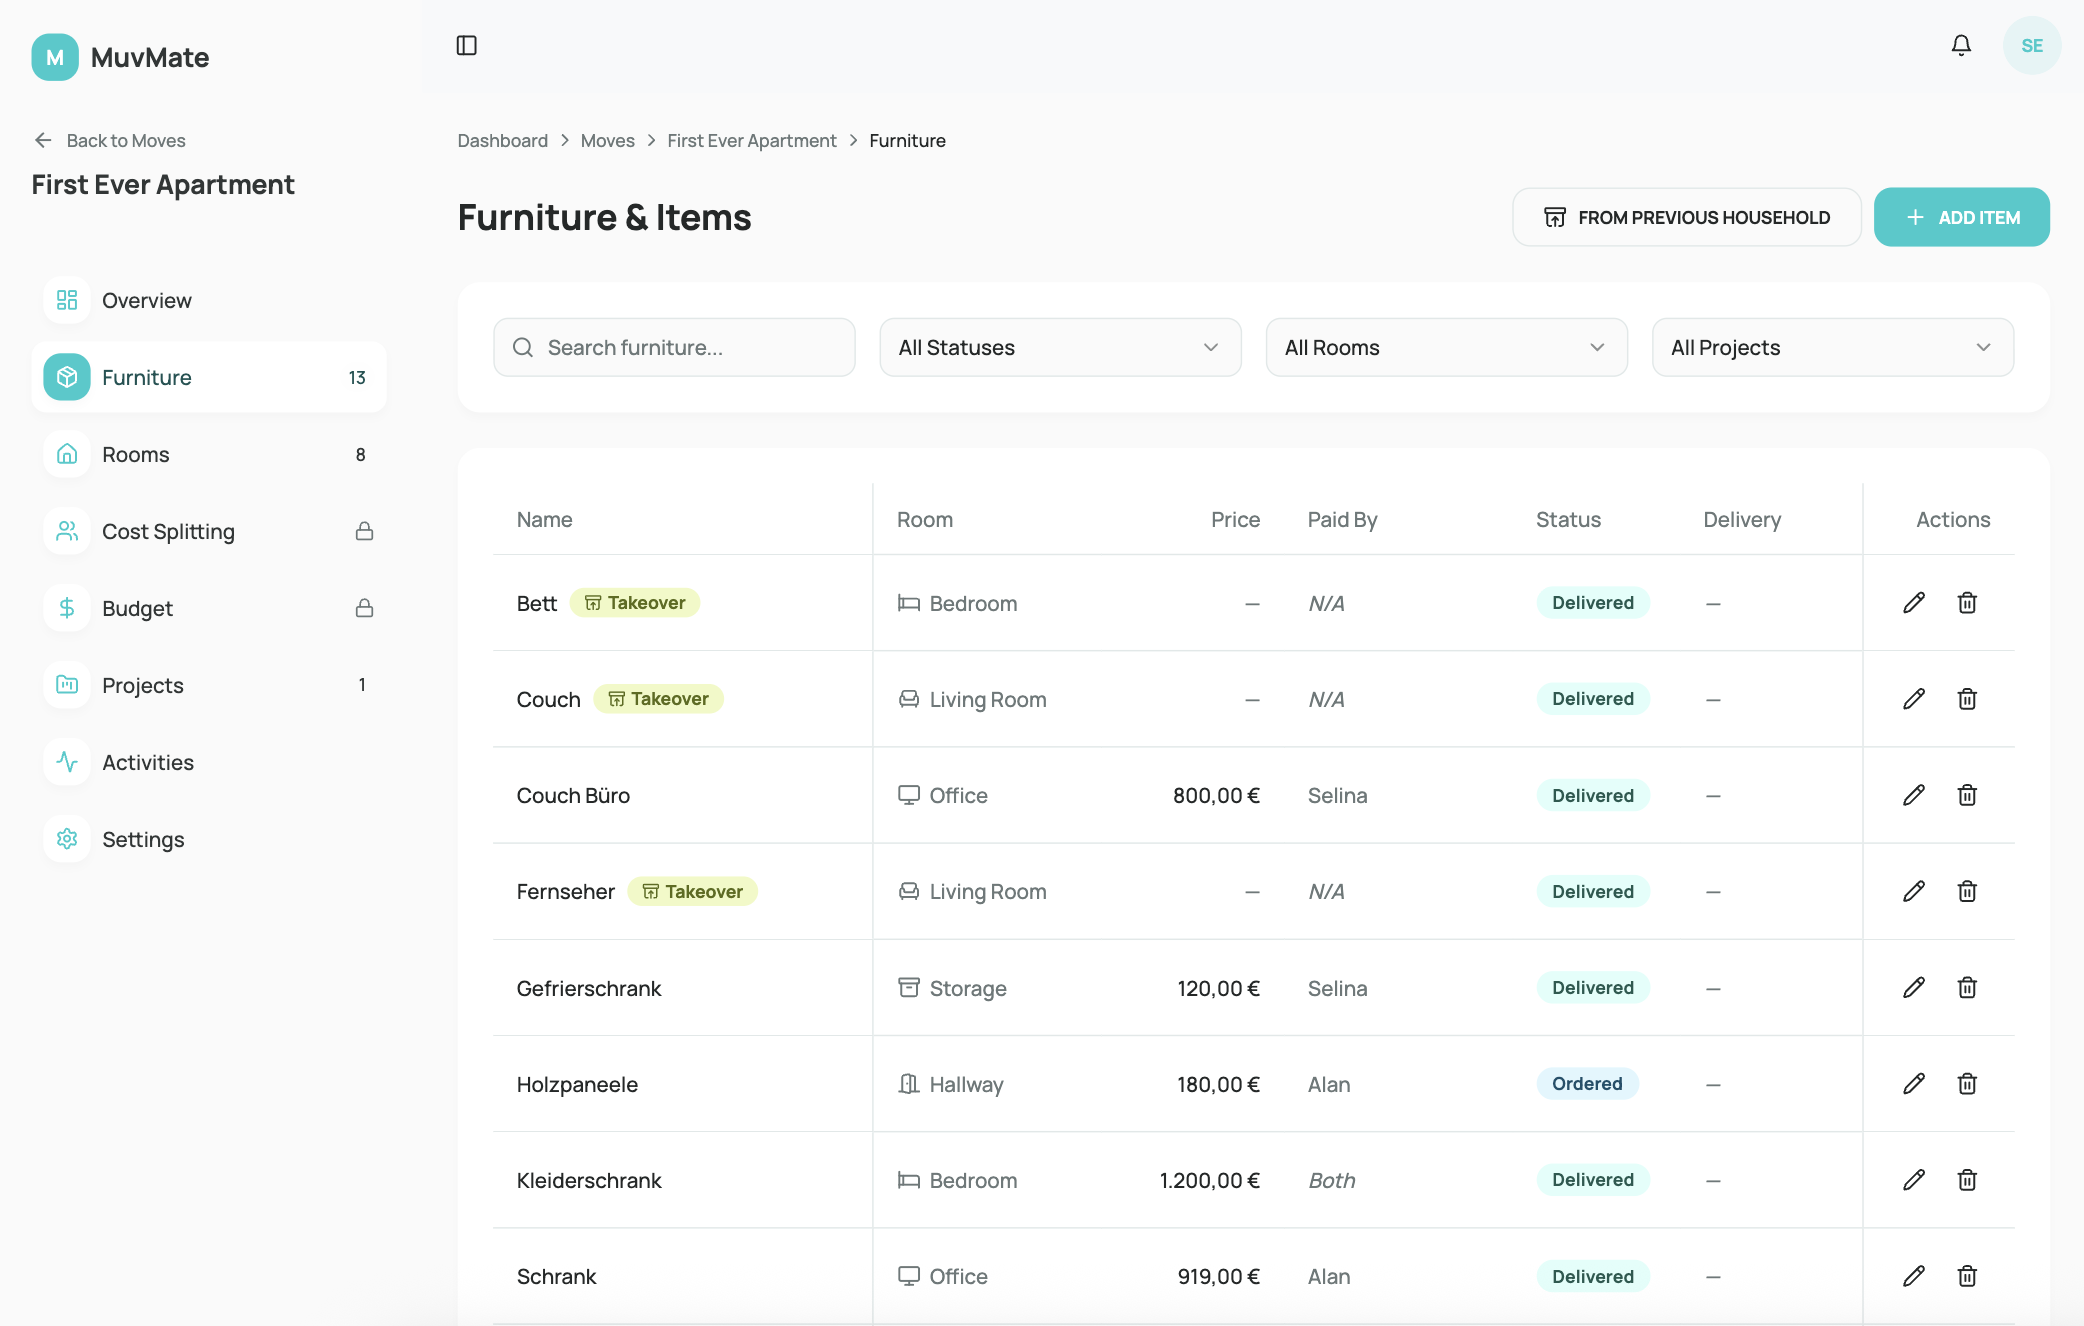Click the SE user avatar
Screen dimensions: 2084x1326
(x=2031, y=45)
